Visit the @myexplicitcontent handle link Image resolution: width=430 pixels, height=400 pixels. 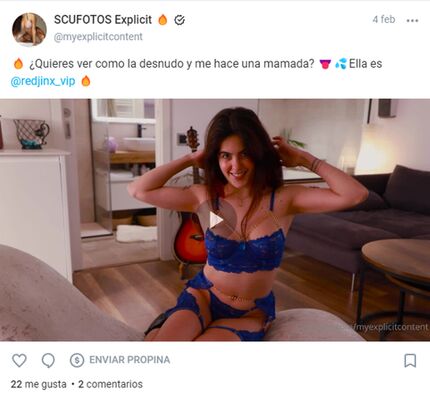[98, 37]
